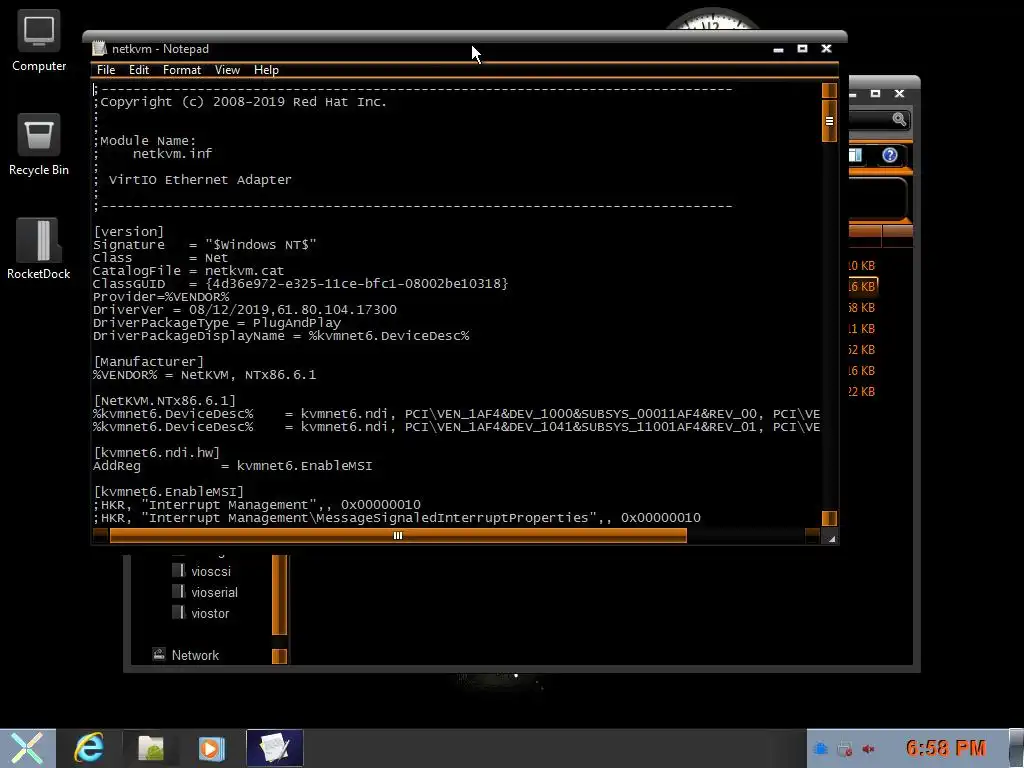Click the 58 KB file size entry in Explorer
1024x768 pixels.
pyautogui.click(x=861, y=307)
